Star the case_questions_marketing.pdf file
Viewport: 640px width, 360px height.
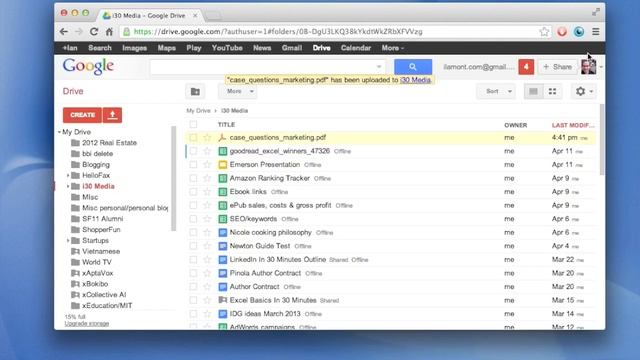[207, 138]
